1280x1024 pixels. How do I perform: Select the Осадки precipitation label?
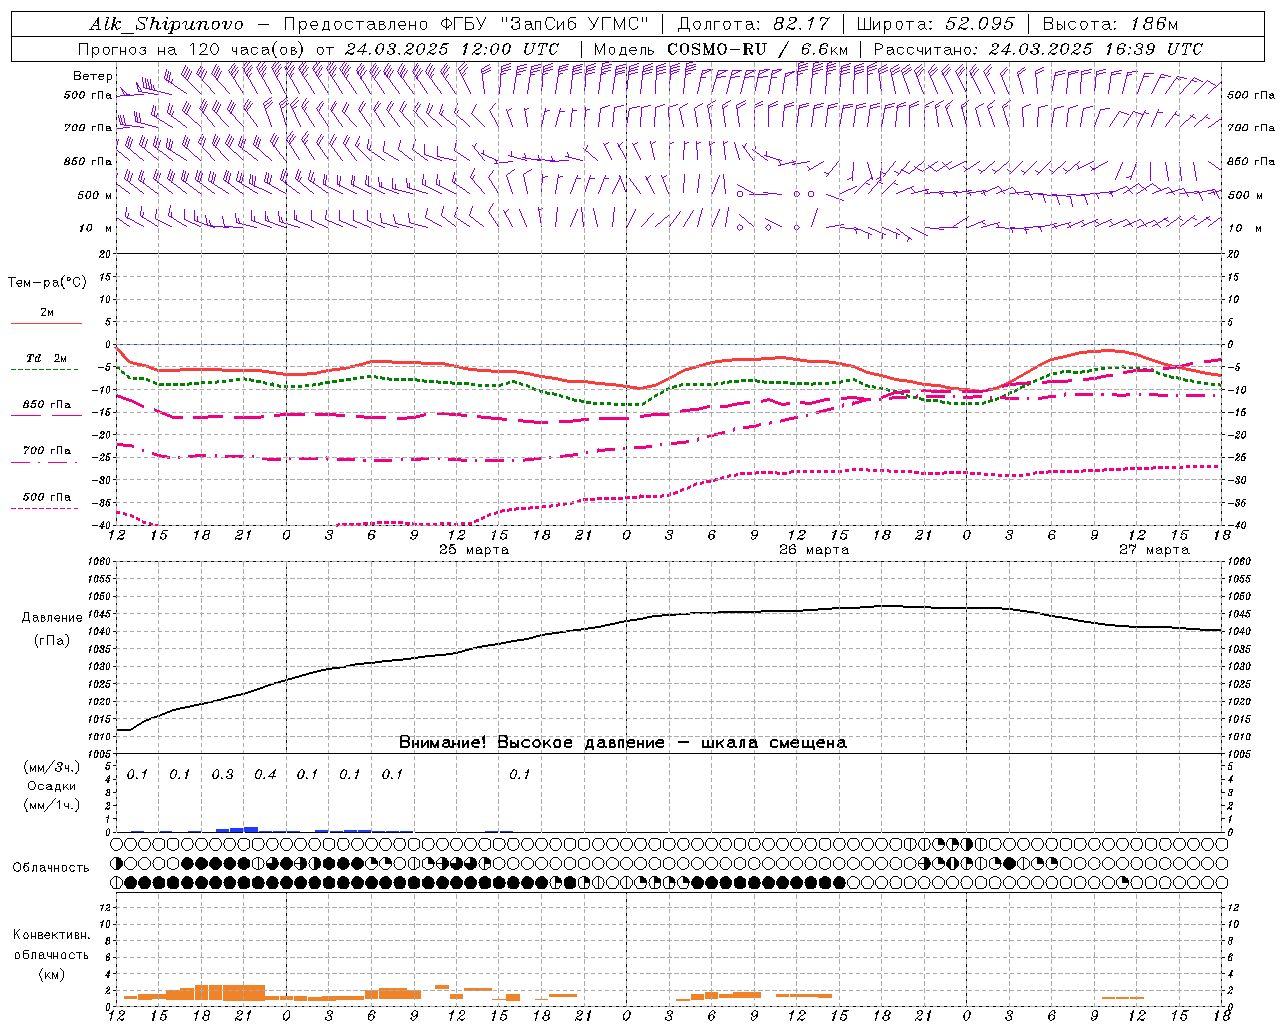(x=52, y=786)
